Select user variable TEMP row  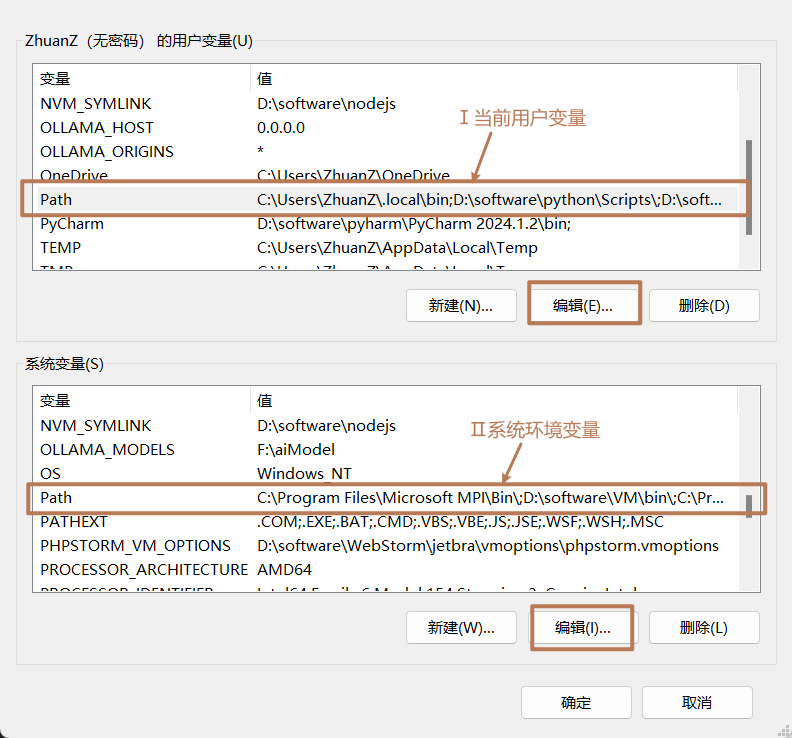[388, 248]
